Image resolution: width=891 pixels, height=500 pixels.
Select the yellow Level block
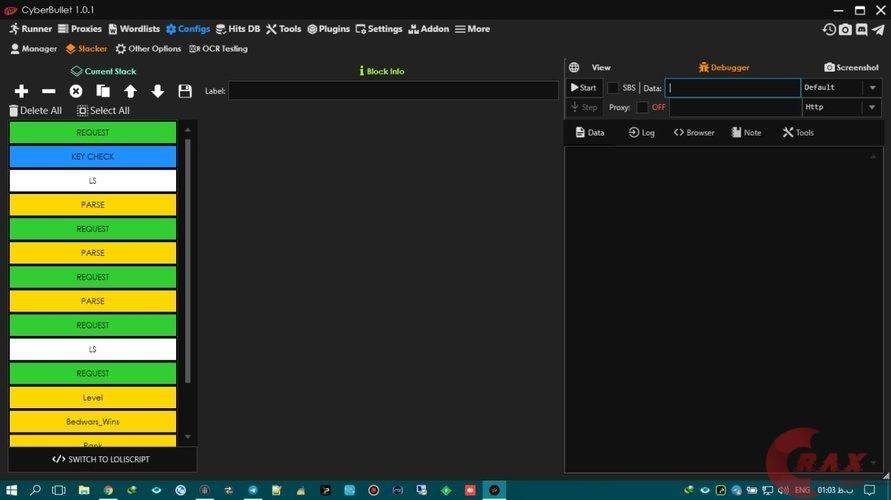93,398
